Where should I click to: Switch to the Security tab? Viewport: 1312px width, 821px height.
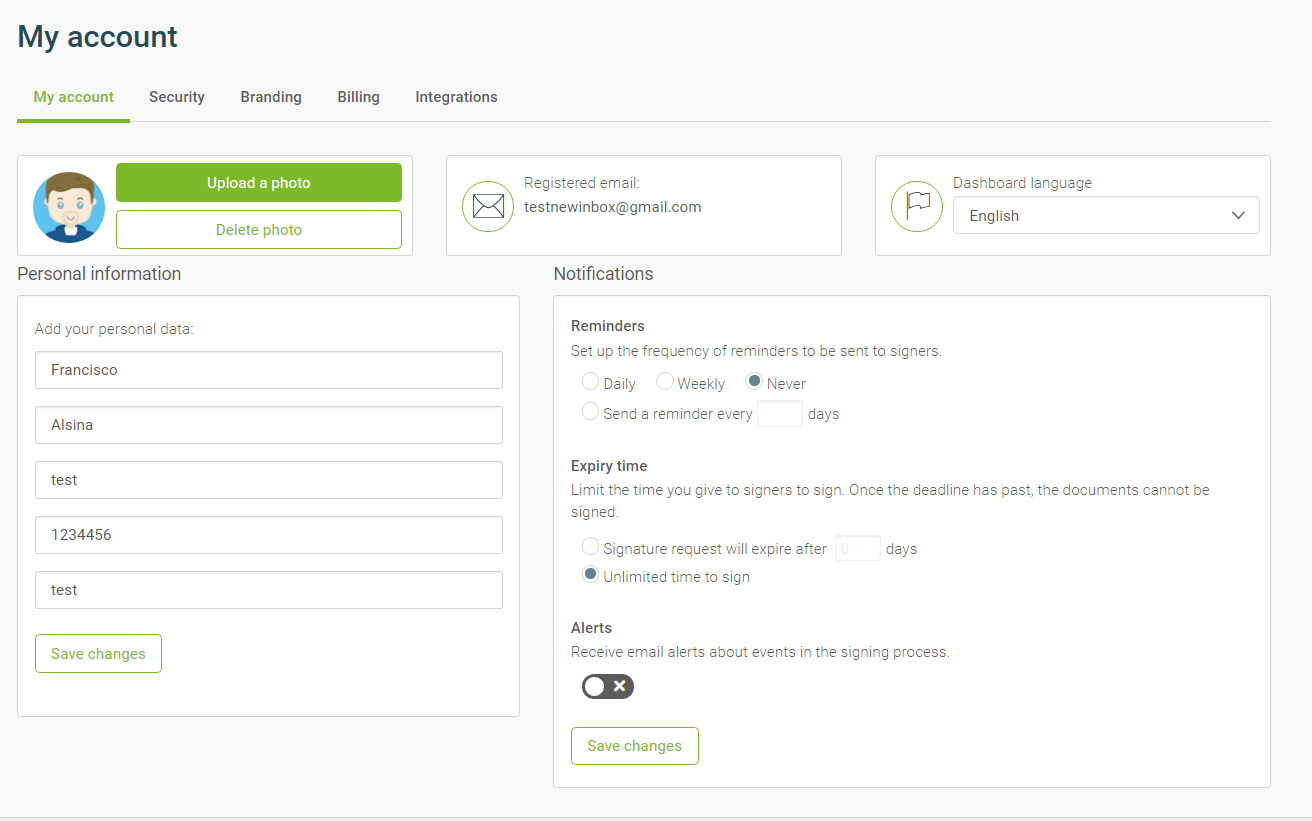tap(177, 97)
